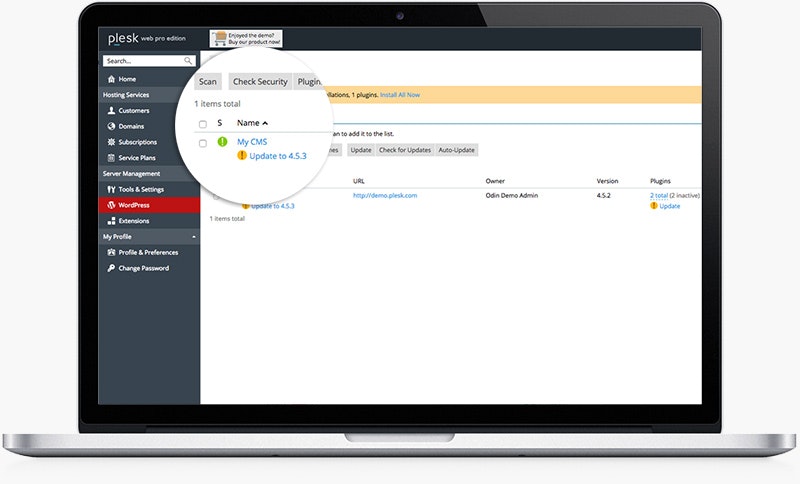Click orange warning icon beside Update to 4.5.3
This screenshot has height=484, width=800.
coord(242,155)
